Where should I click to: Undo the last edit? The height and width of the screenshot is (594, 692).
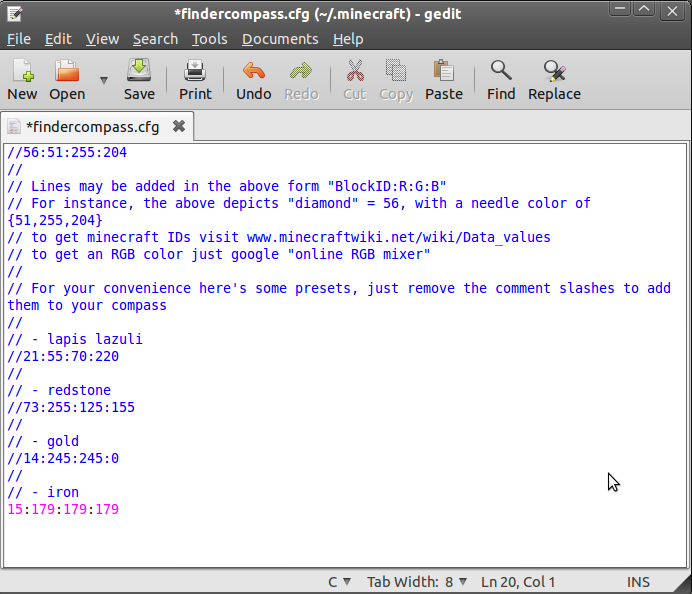pyautogui.click(x=254, y=71)
